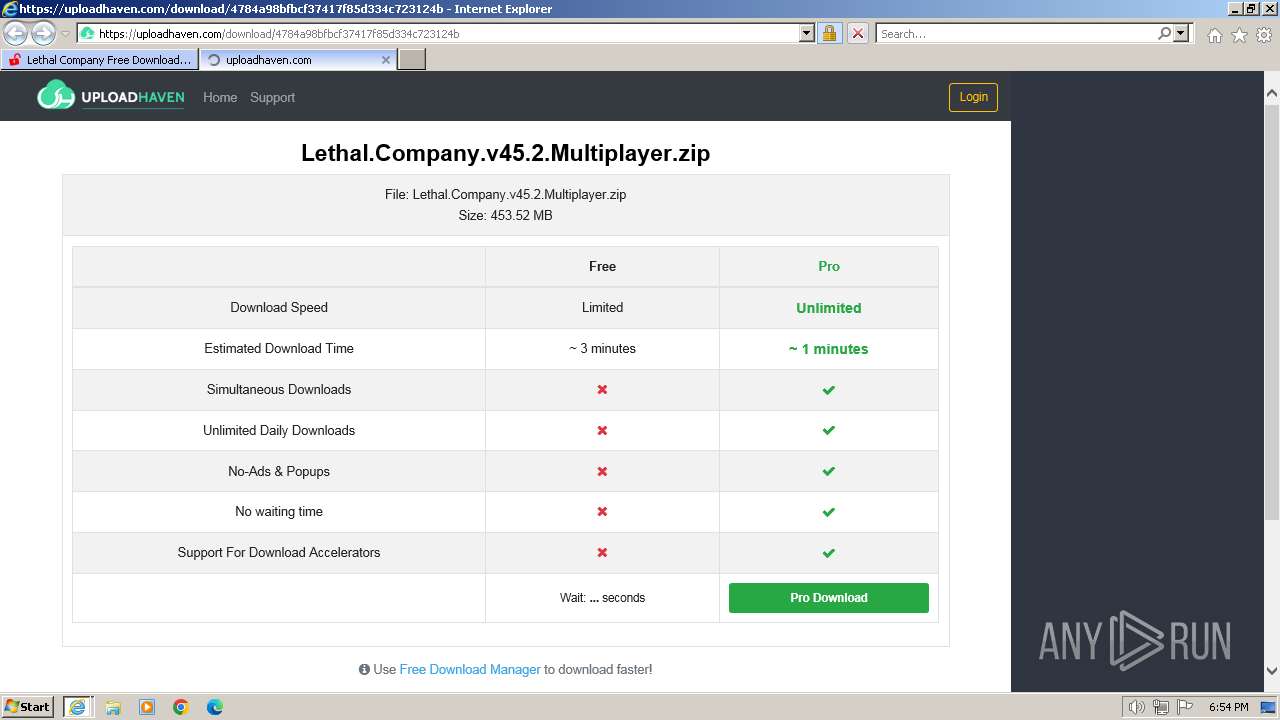Open the Free Download Manager link
This screenshot has width=1280, height=720.
point(470,670)
